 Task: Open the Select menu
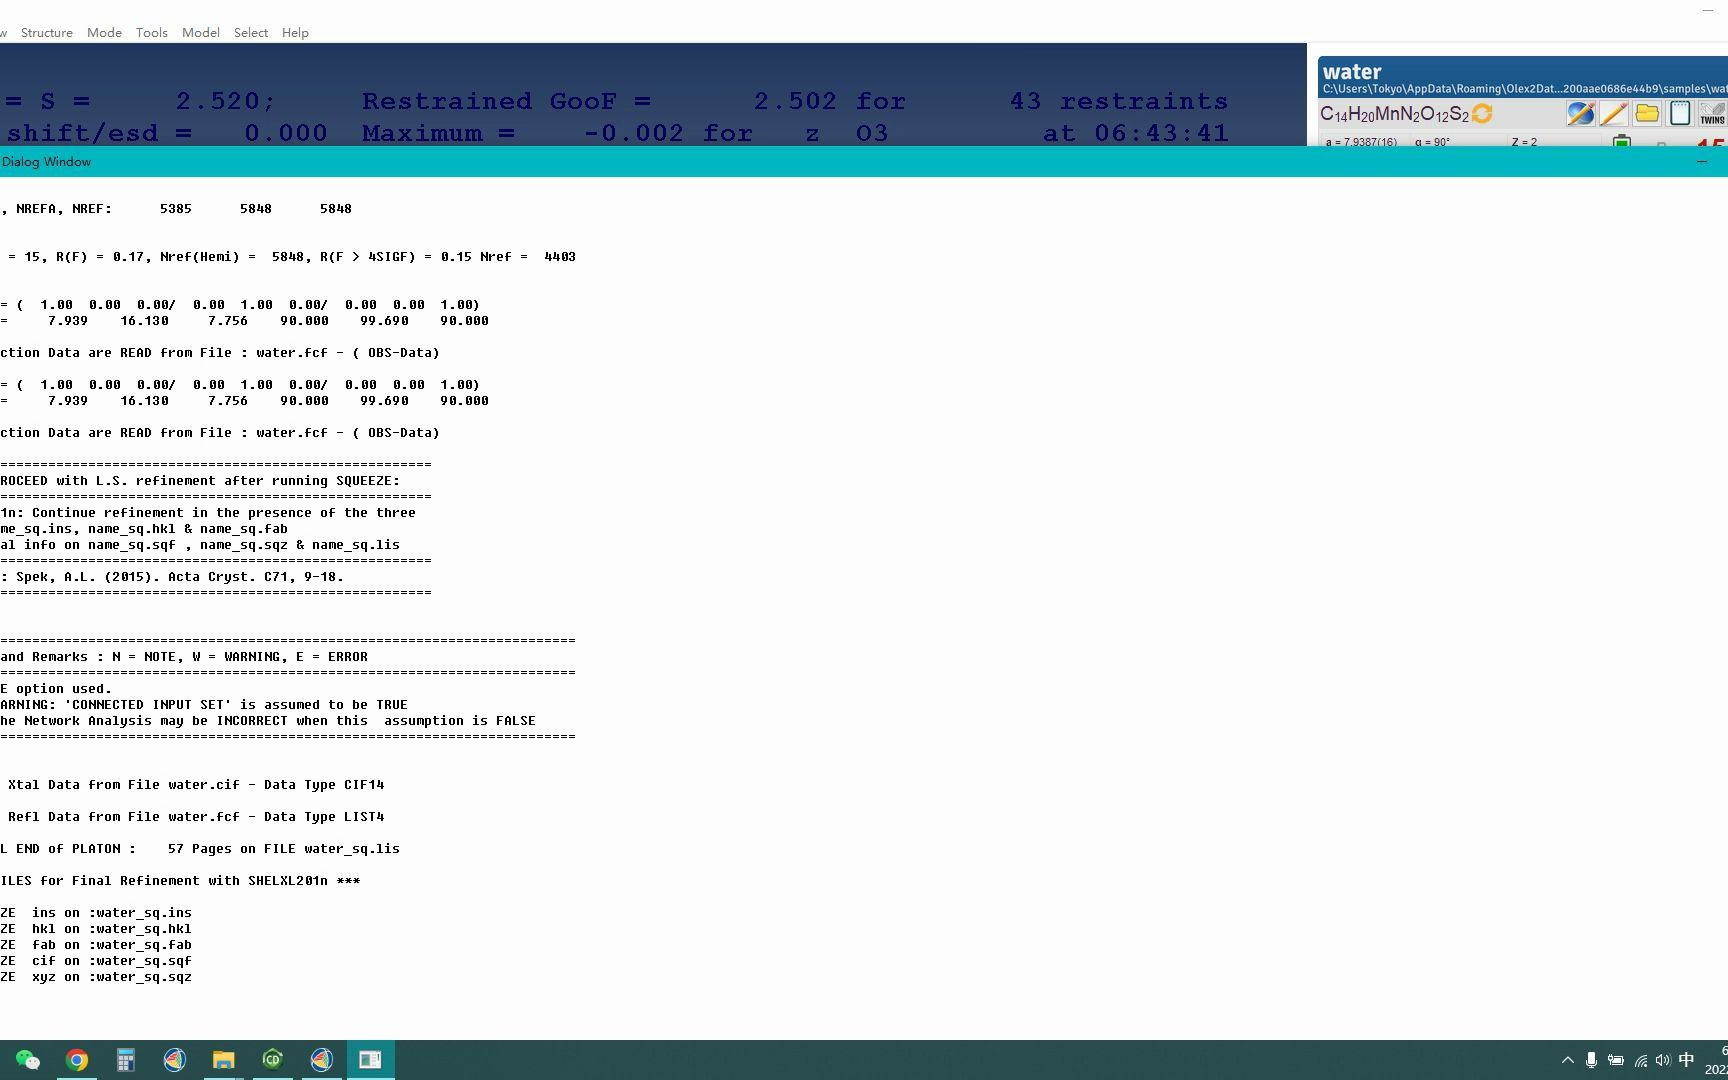(251, 33)
